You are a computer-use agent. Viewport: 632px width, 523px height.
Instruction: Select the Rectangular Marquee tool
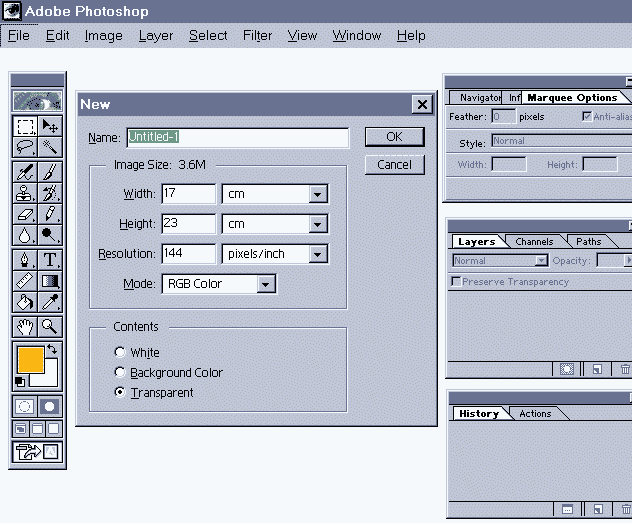point(25,126)
